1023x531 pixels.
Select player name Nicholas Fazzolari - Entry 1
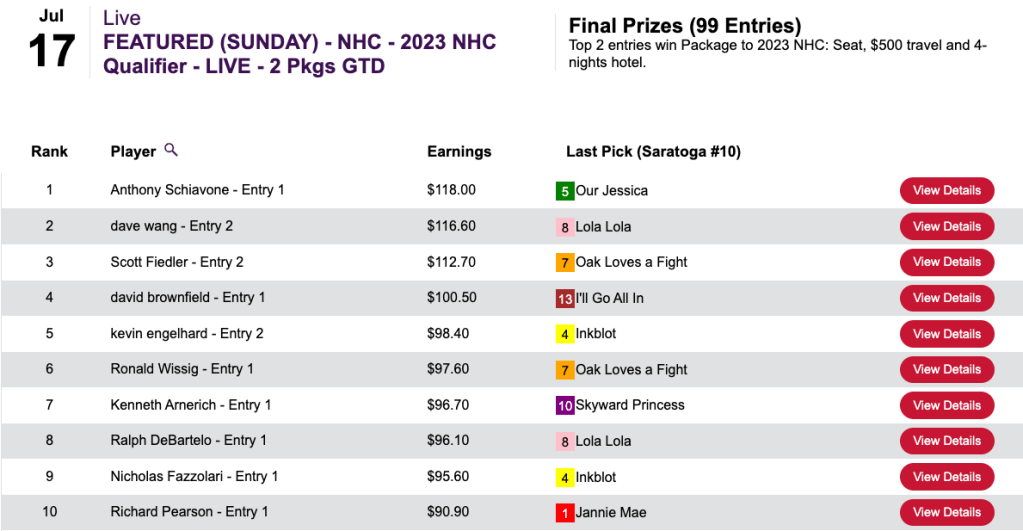(194, 476)
